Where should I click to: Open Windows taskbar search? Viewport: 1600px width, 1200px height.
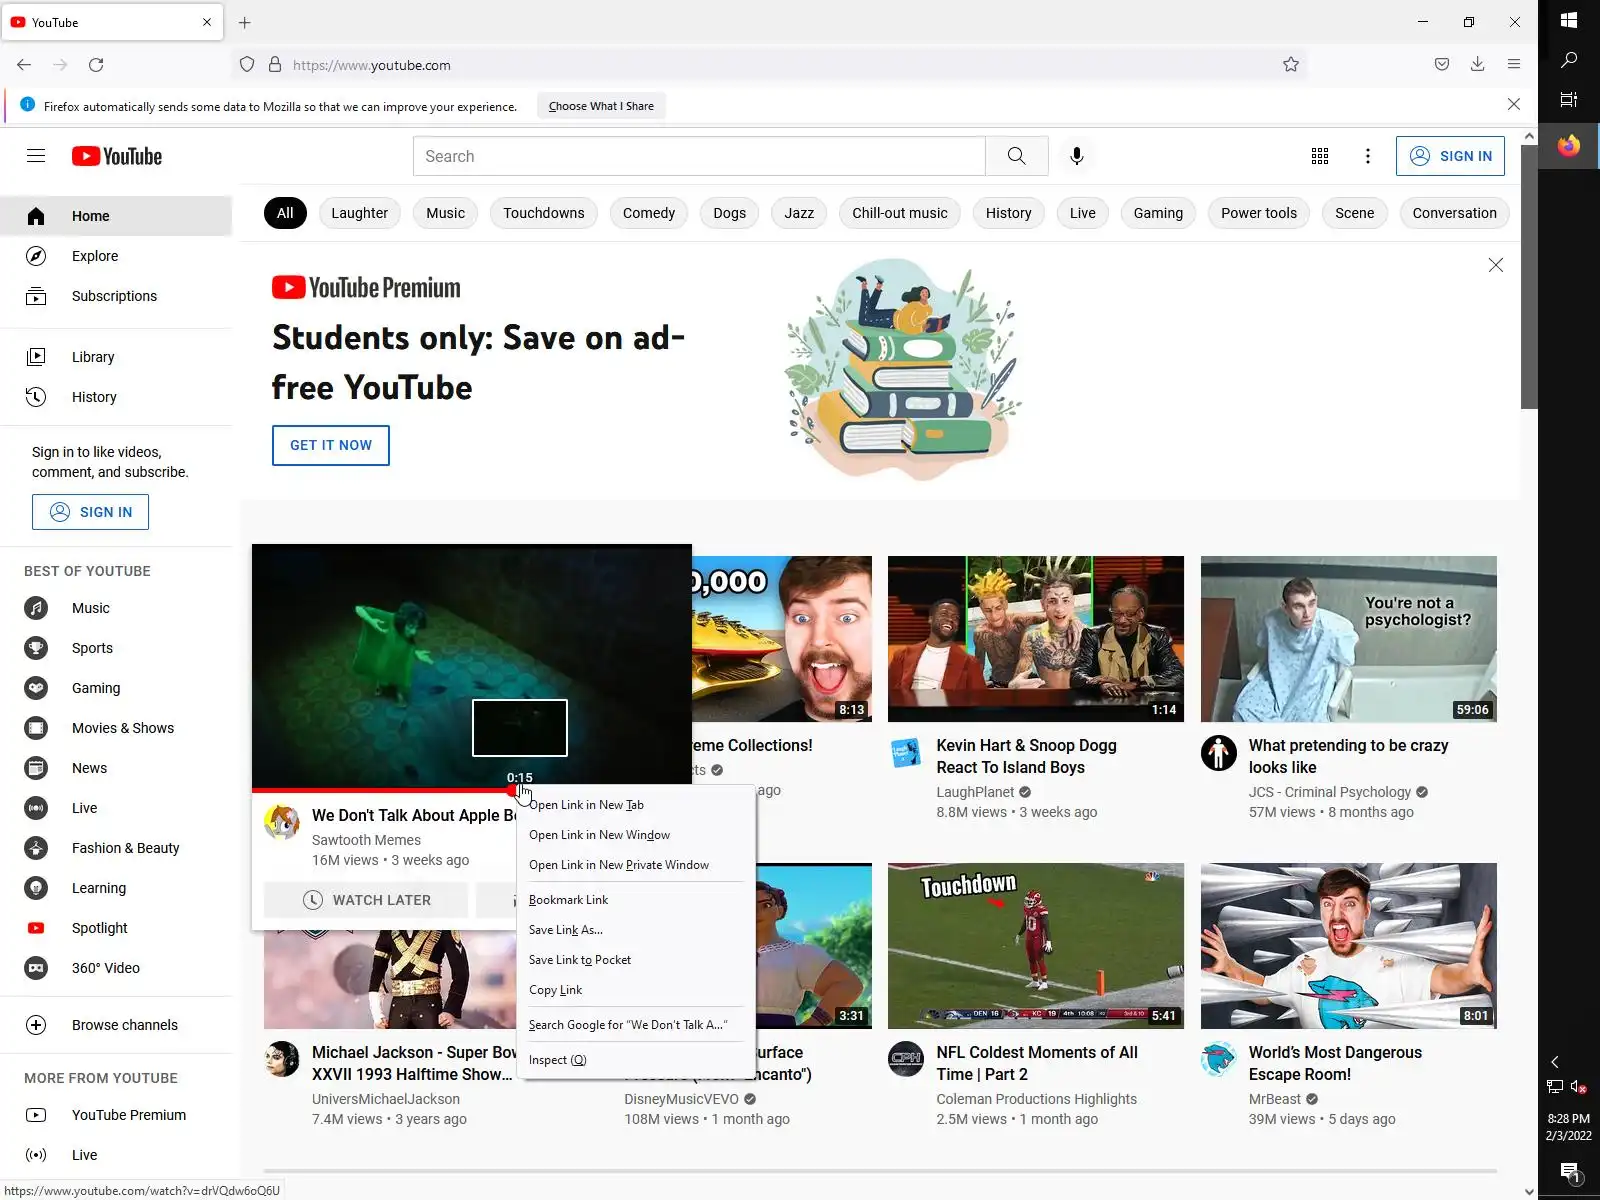point(1569,60)
